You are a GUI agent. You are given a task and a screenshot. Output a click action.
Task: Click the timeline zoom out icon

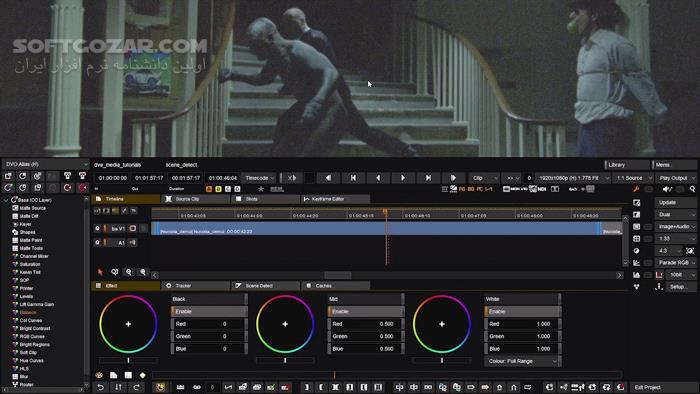click(129, 272)
